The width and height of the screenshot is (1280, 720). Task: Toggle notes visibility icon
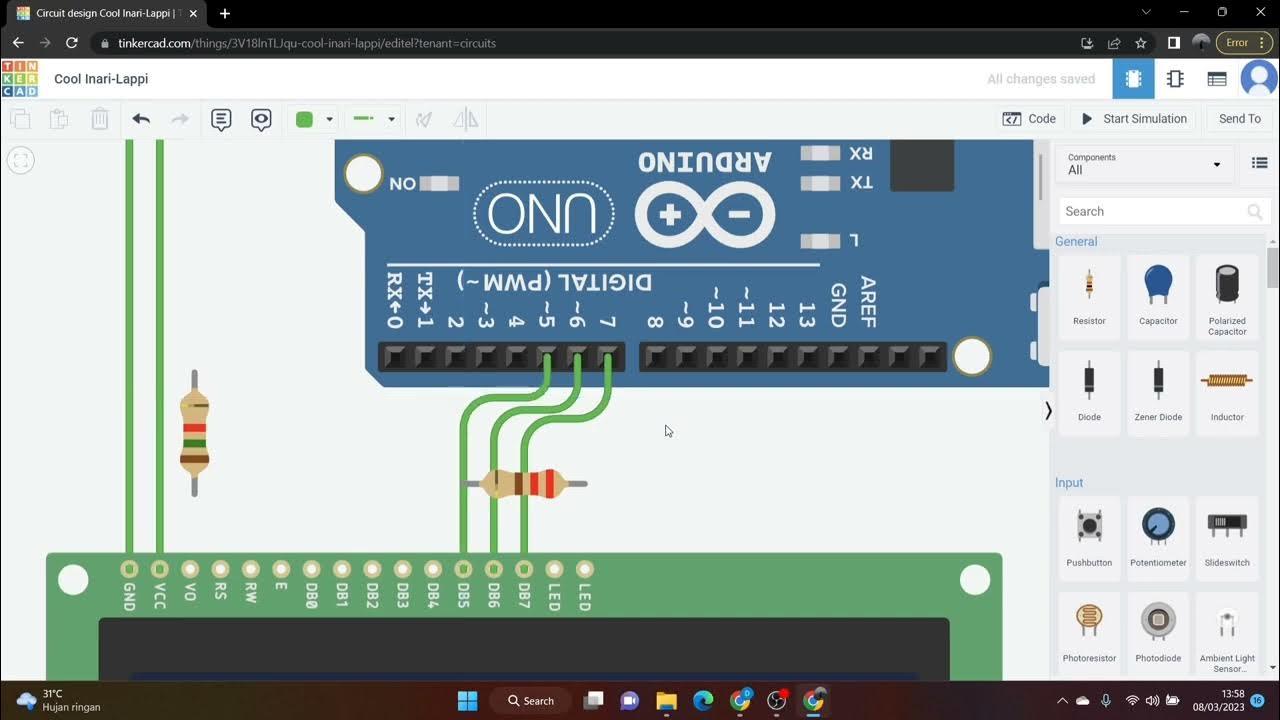[261, 119]
